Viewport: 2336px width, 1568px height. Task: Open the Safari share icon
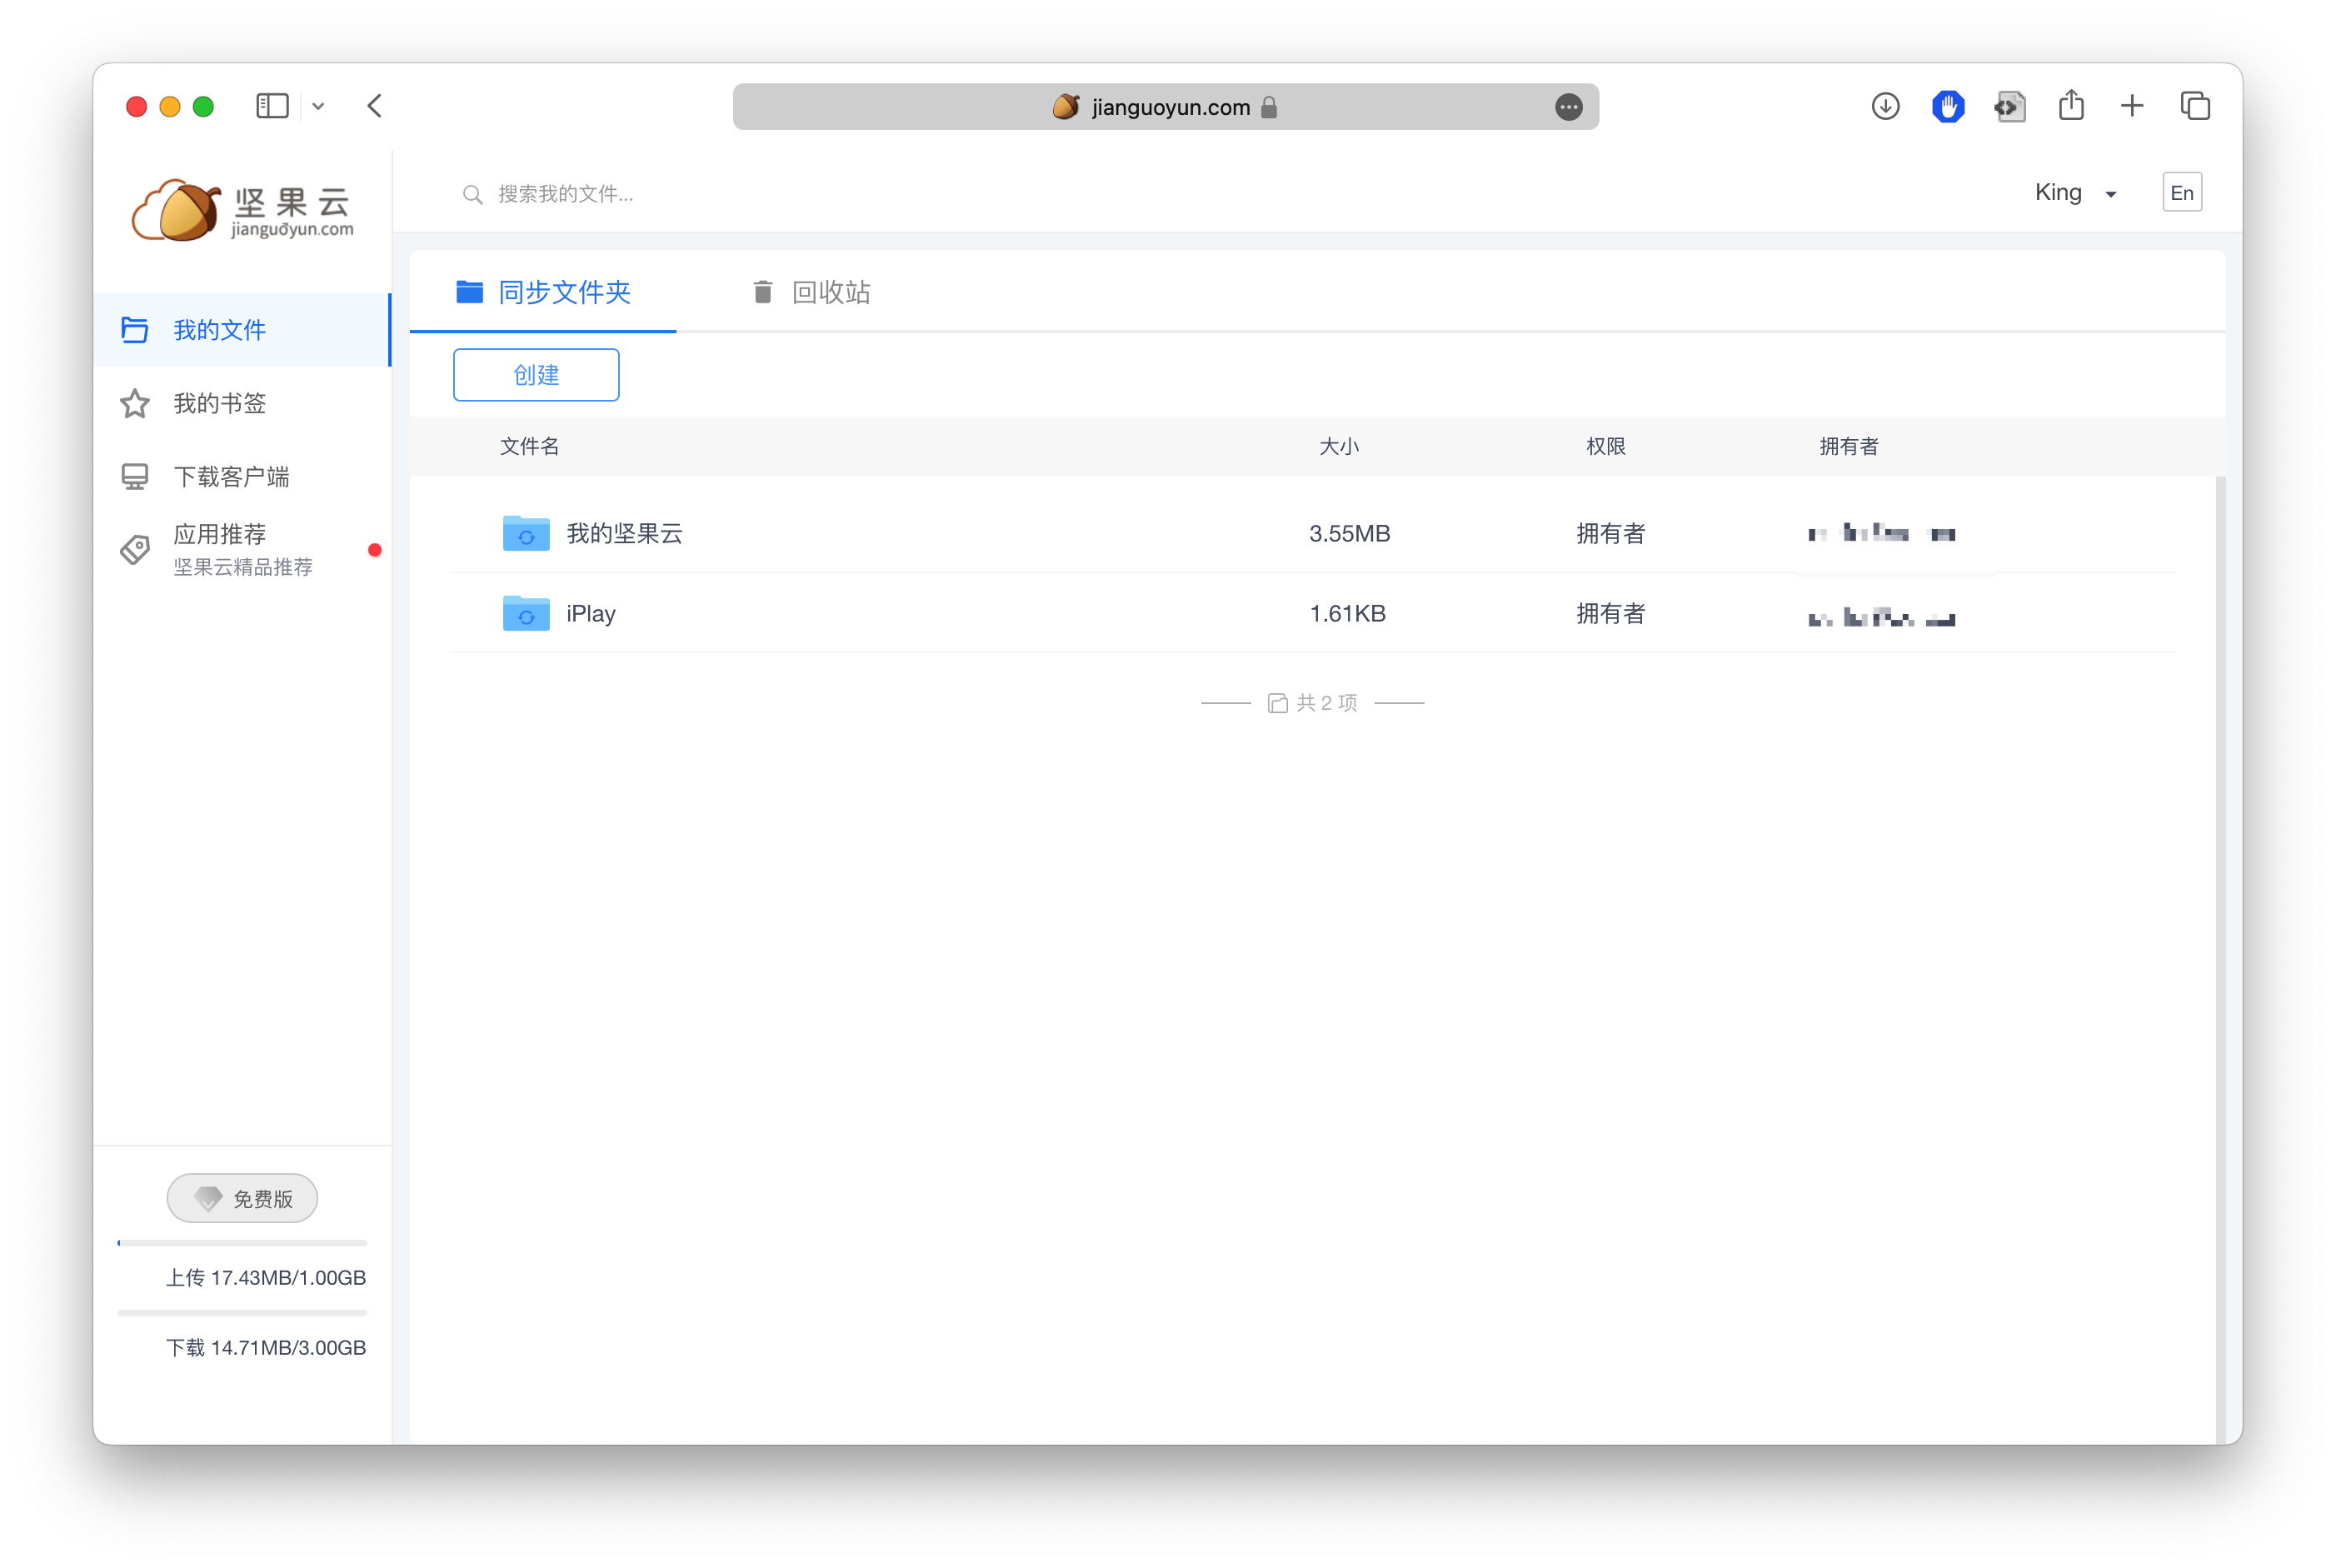2071,106
